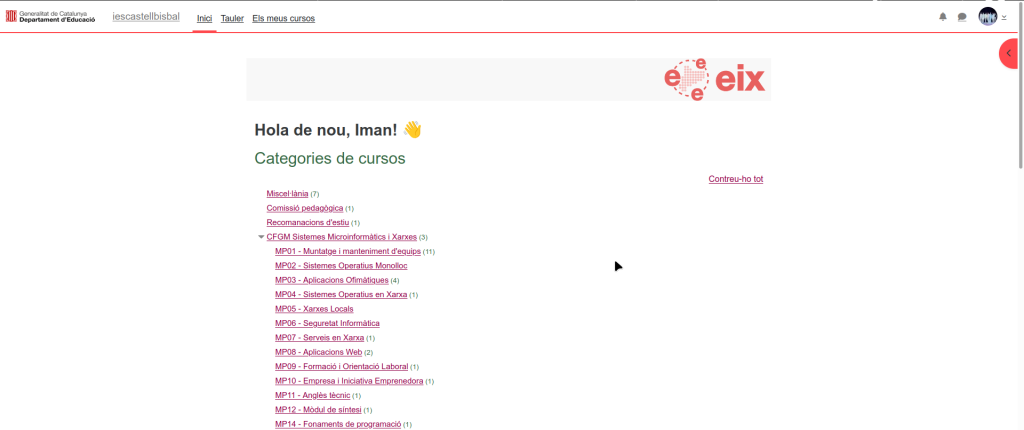The image size is (1024, 430).
Task: Open the Miscel·lània category
Action: click(x=287, y=193)
